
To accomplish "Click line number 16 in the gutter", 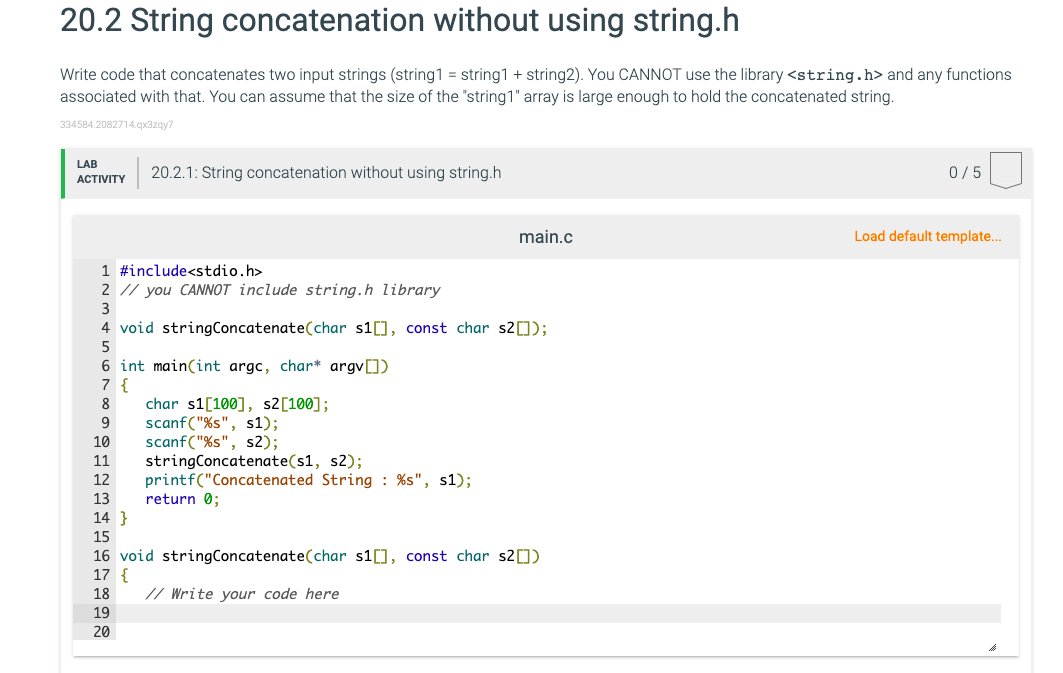I will click(x=102, y=556).
